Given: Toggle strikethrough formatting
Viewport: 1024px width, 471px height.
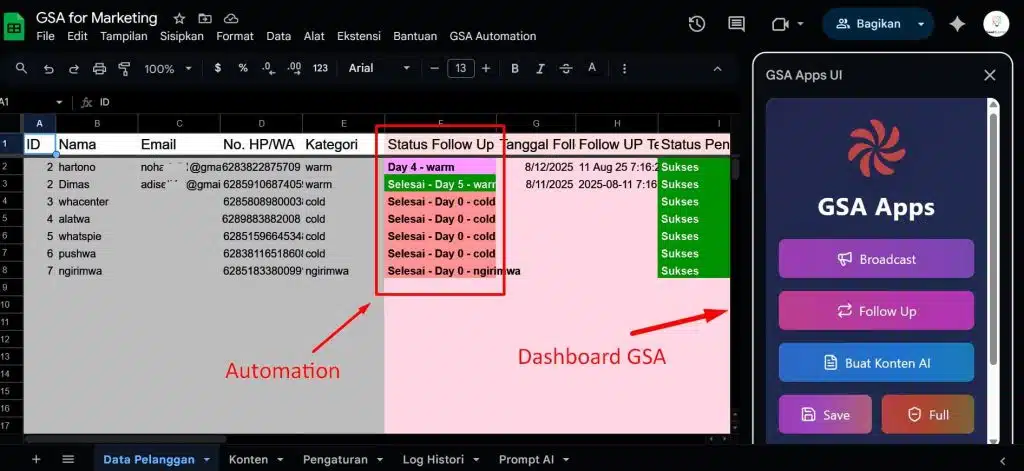Looking at the screenshot, I should click(566, 68).
